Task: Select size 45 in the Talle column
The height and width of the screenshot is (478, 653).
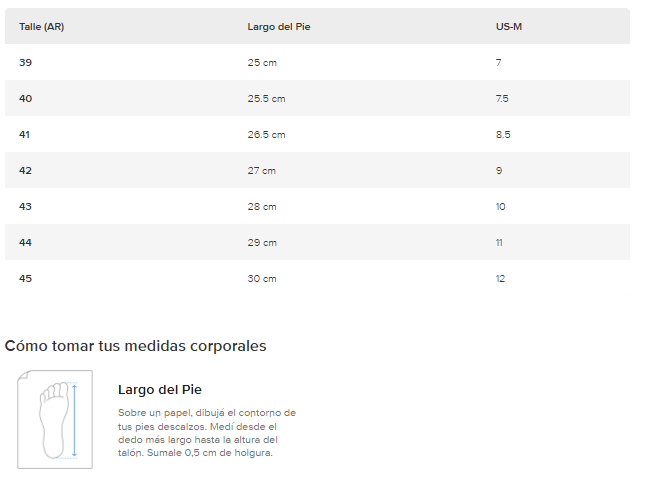Action: [25, 278]
